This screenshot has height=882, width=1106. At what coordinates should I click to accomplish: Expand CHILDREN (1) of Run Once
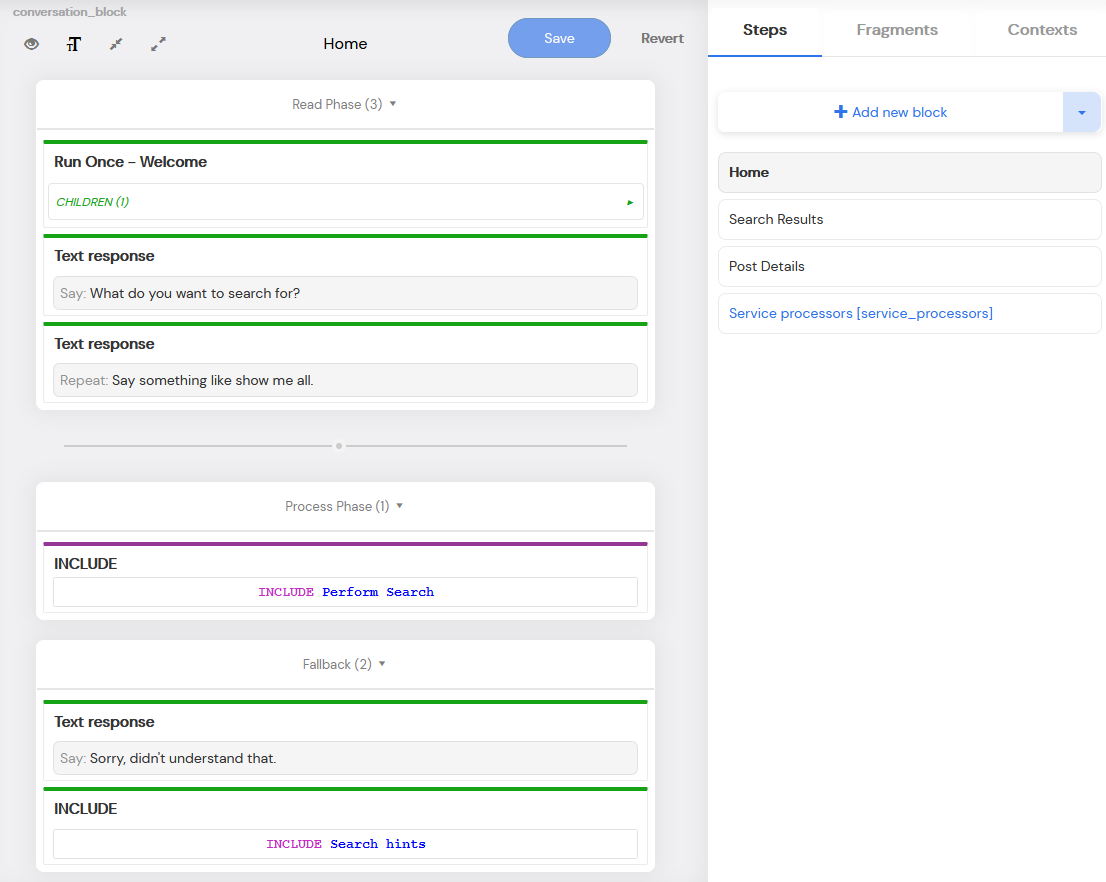coord(346,202)
